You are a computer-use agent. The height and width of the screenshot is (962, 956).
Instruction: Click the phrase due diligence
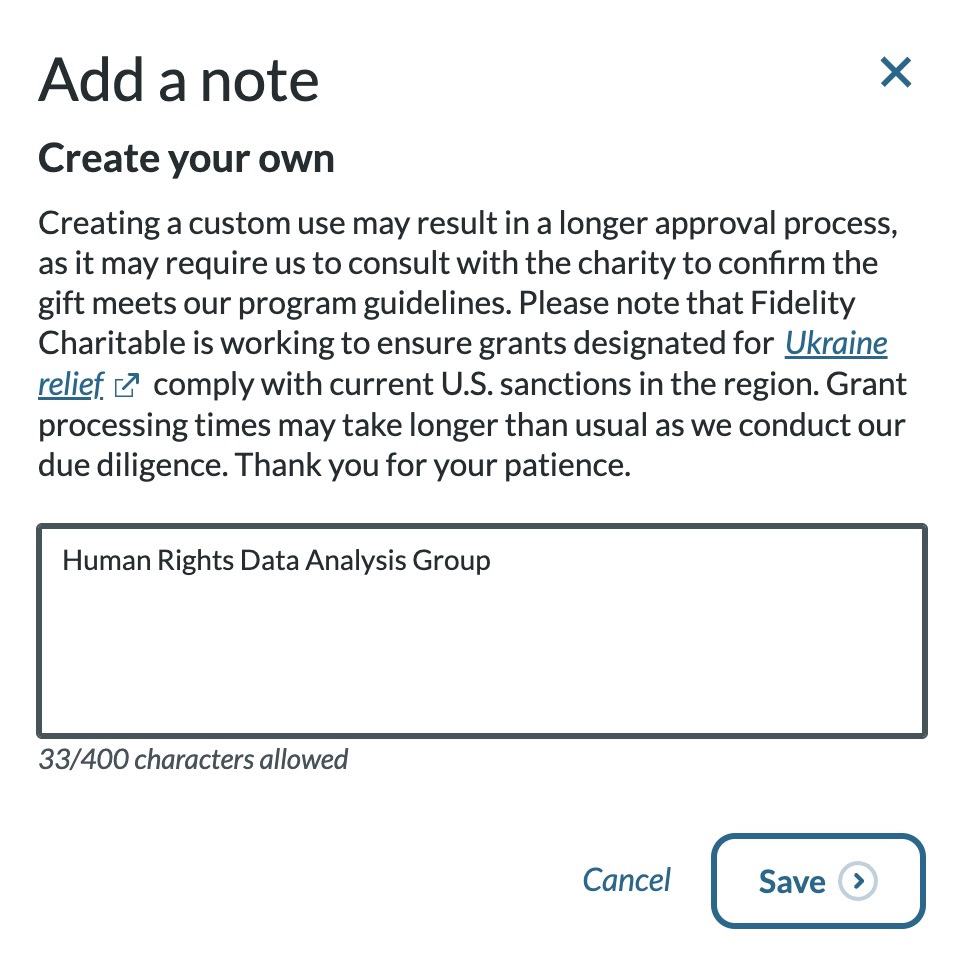(133, 465)
